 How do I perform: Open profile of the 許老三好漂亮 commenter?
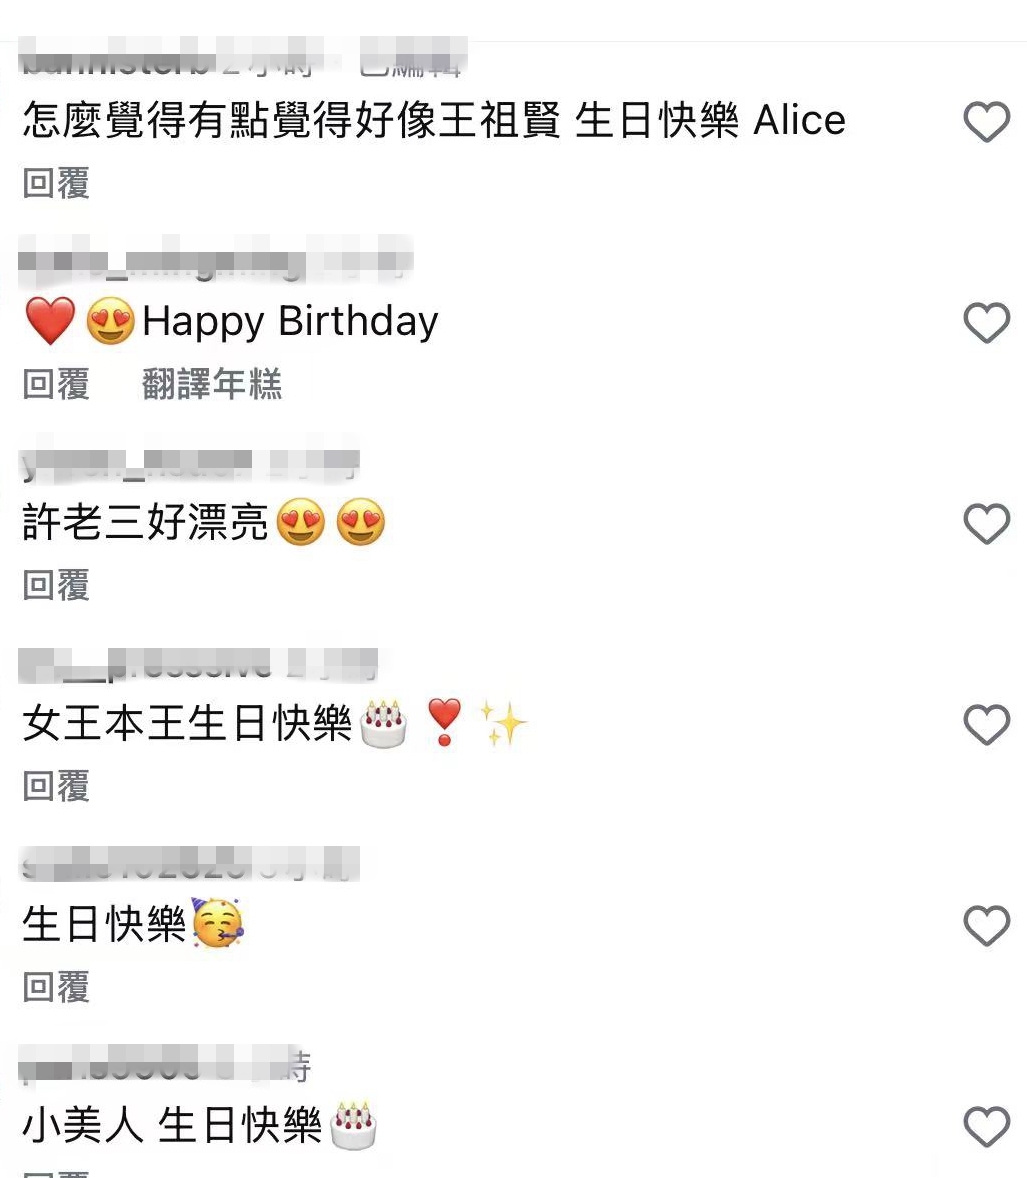(135, 462)
